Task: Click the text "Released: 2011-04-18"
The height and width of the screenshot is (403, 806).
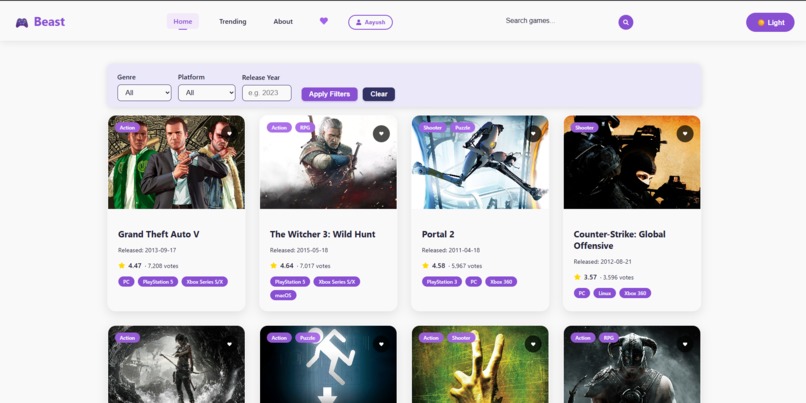Action: (451, 250)
